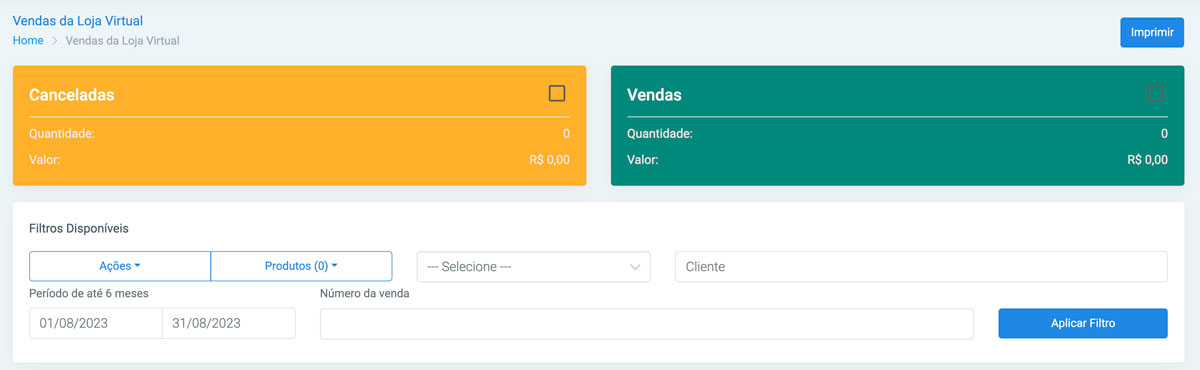Tick the Canceladas card checkbox
Image resolution: width=1200 pixels, height=370 pixels.
tap(557, 93)
